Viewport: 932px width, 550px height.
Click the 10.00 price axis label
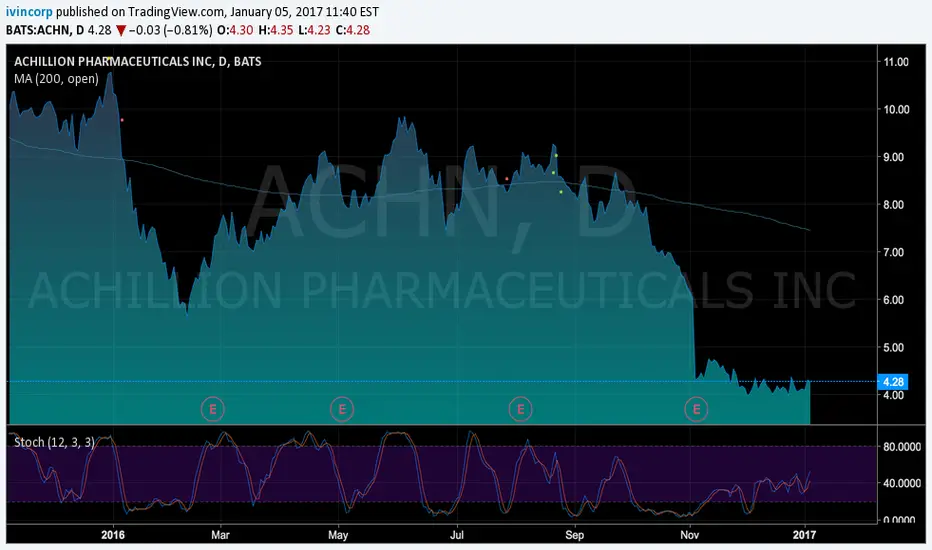click(896, 109)
